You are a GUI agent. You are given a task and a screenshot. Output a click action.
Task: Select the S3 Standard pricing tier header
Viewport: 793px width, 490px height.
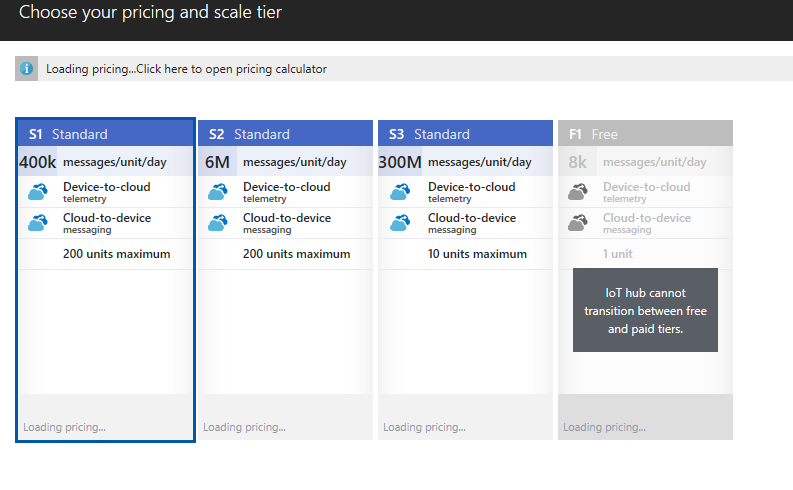tap(465, 134)
